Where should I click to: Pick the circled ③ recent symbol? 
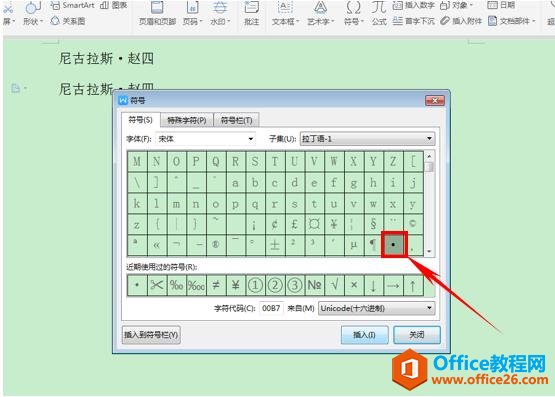tap(294, 284)
